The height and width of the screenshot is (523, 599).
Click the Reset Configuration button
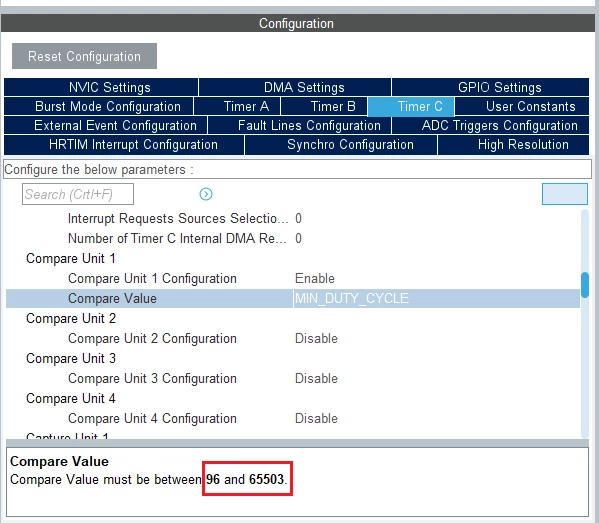point(84,56)
